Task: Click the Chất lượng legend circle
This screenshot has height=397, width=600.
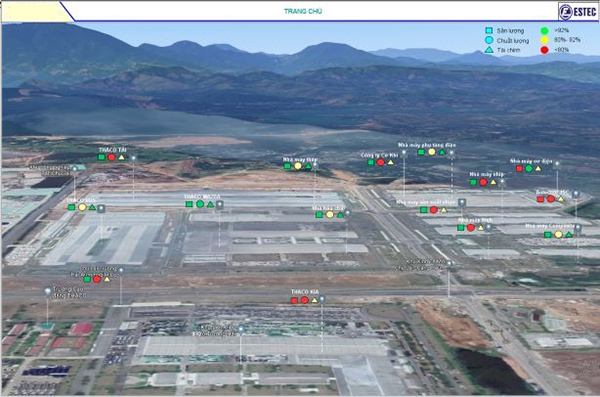Action: pyautogui.click(x=489, y=40)
